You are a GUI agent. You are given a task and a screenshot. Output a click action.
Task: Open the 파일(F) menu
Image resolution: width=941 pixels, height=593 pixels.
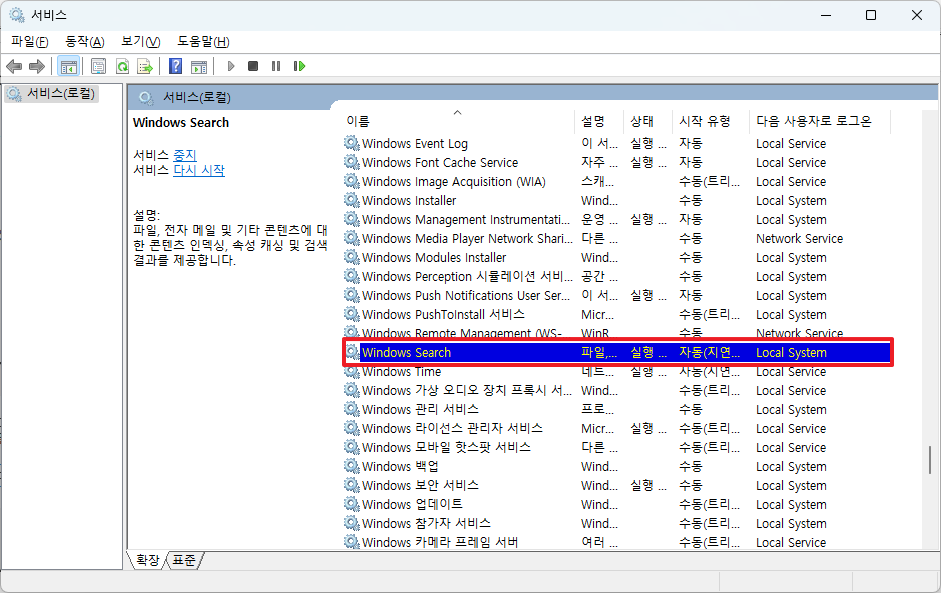point(29,41)
